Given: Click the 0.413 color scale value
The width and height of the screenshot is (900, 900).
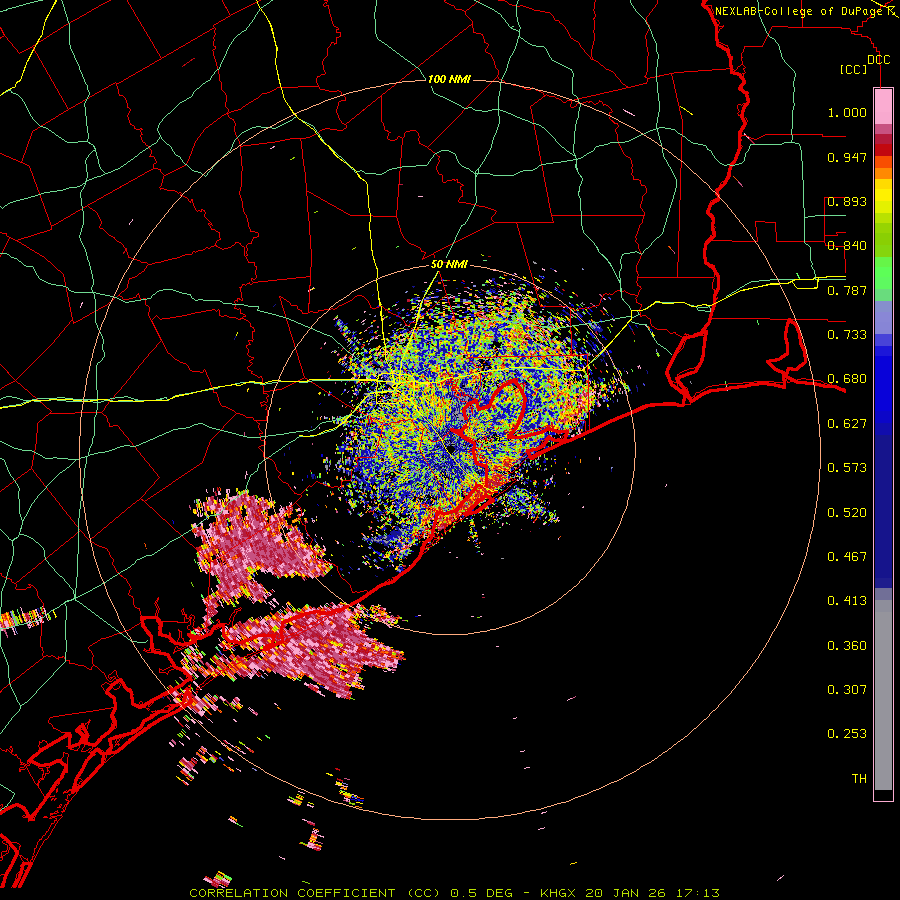Looking at the screenshot, I should (x=847, y=601).
